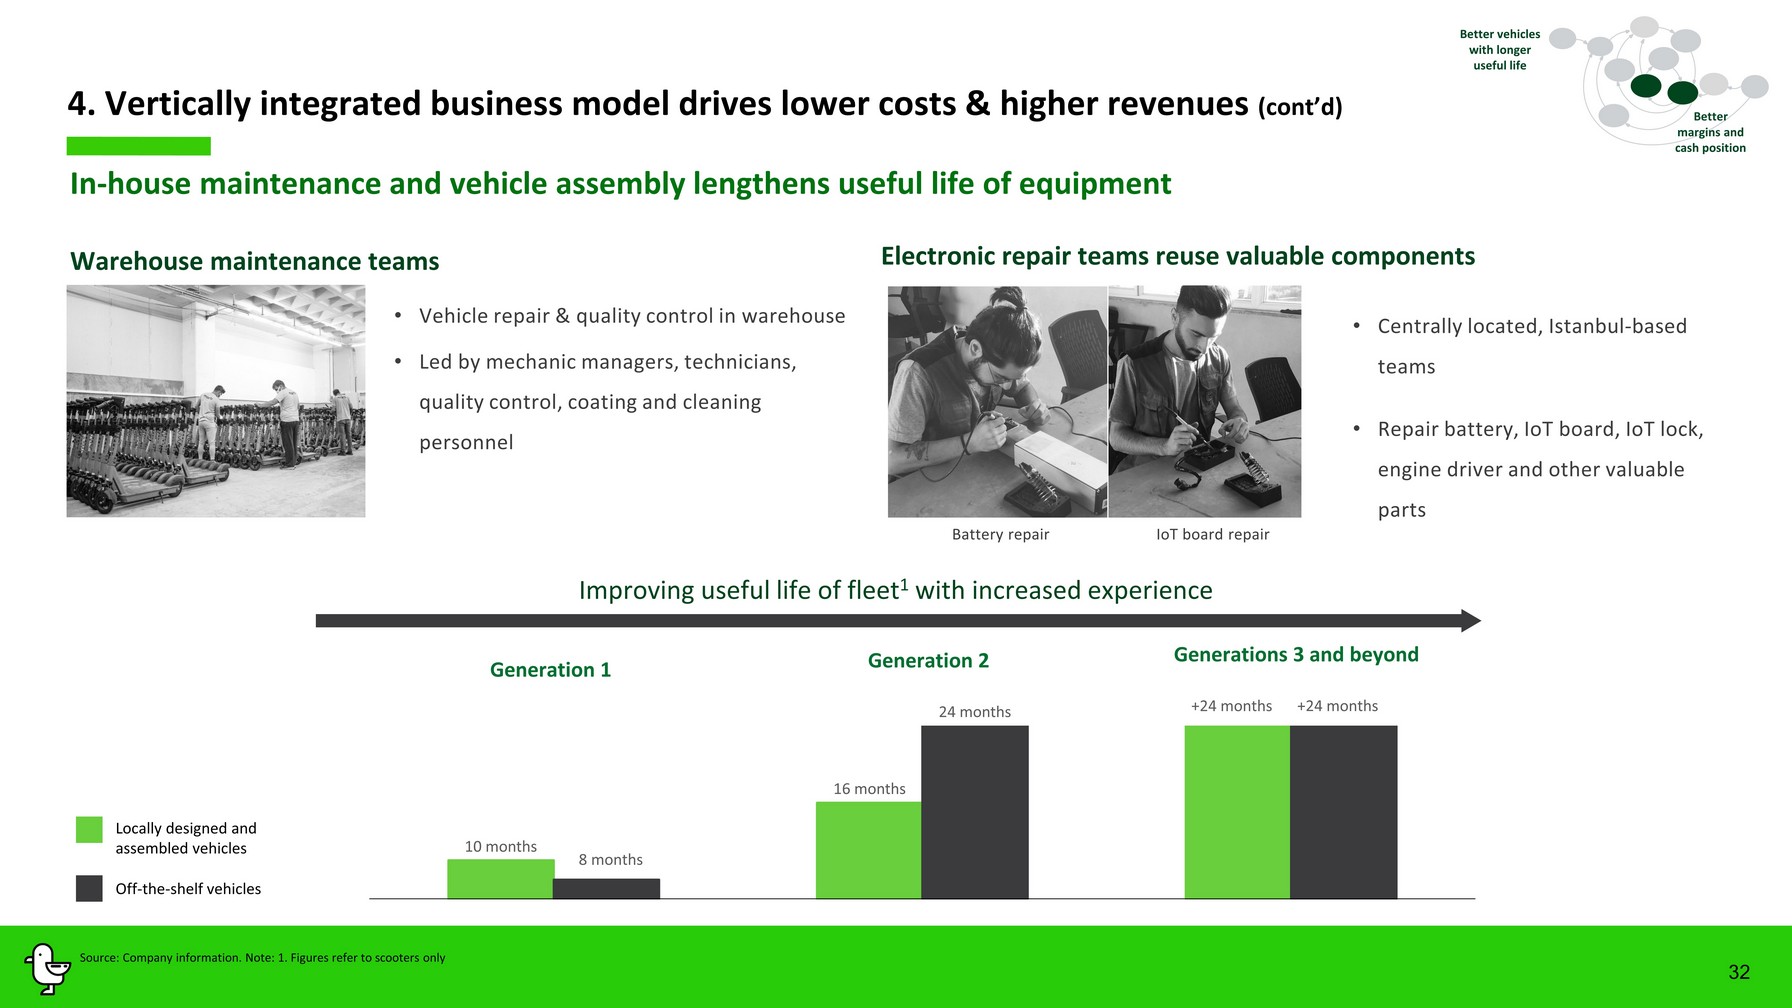Click the Generations 3 and beyond dark bar

[1343, 812]
